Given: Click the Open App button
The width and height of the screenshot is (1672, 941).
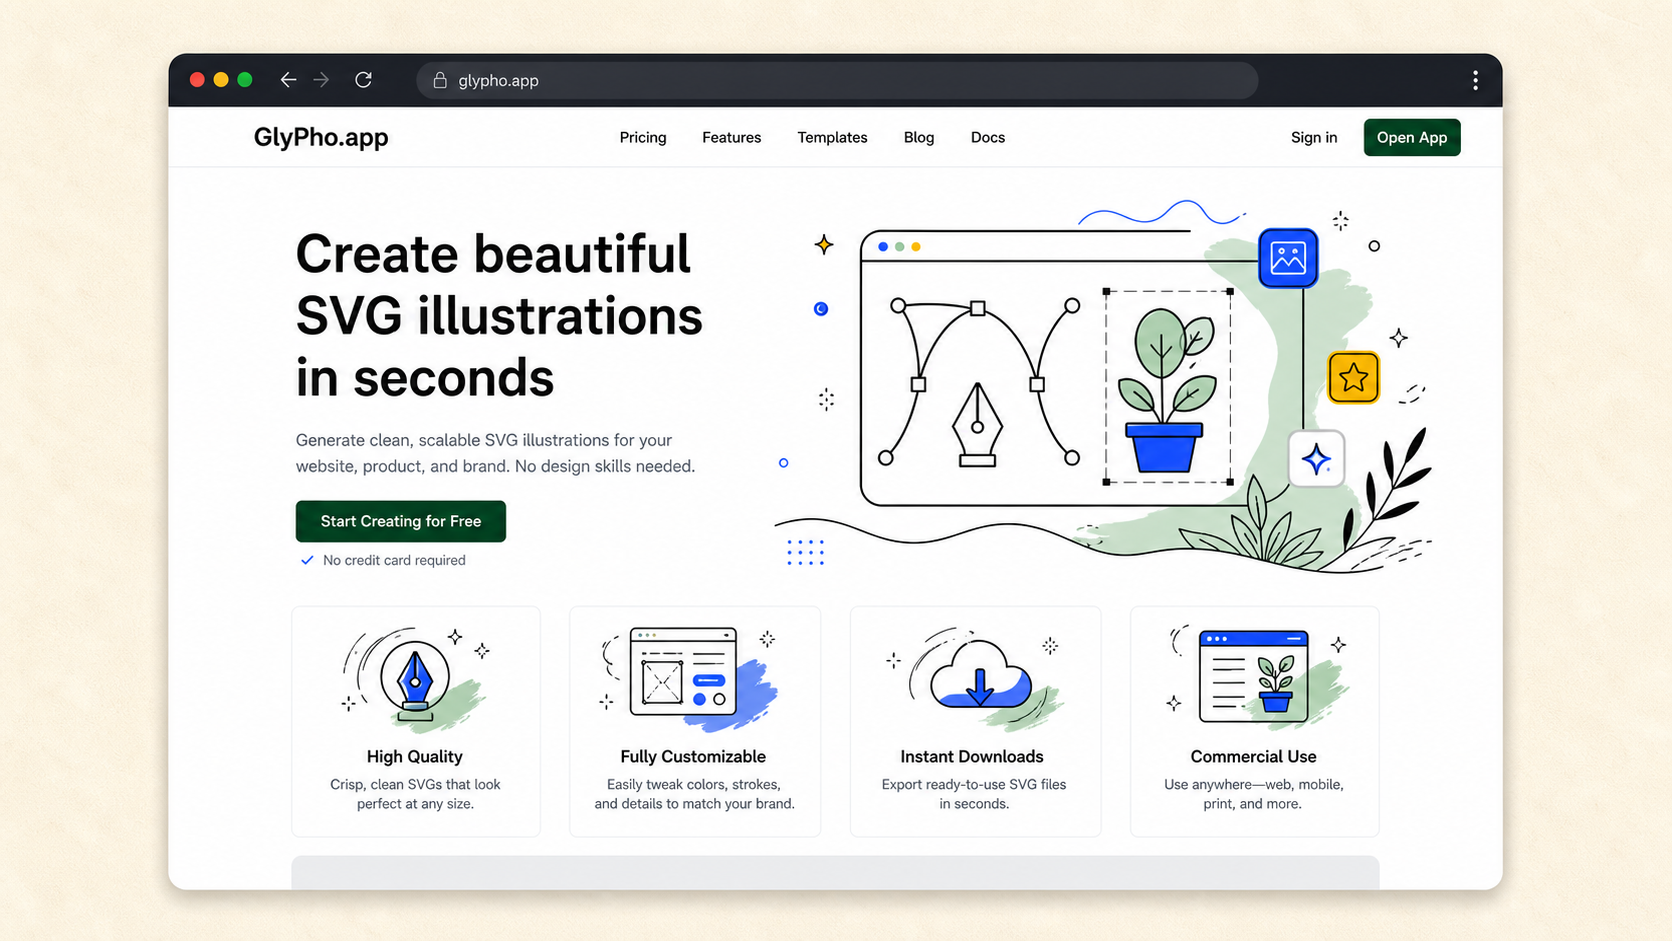Looking at the screenshot, I should coord(1412,137).
